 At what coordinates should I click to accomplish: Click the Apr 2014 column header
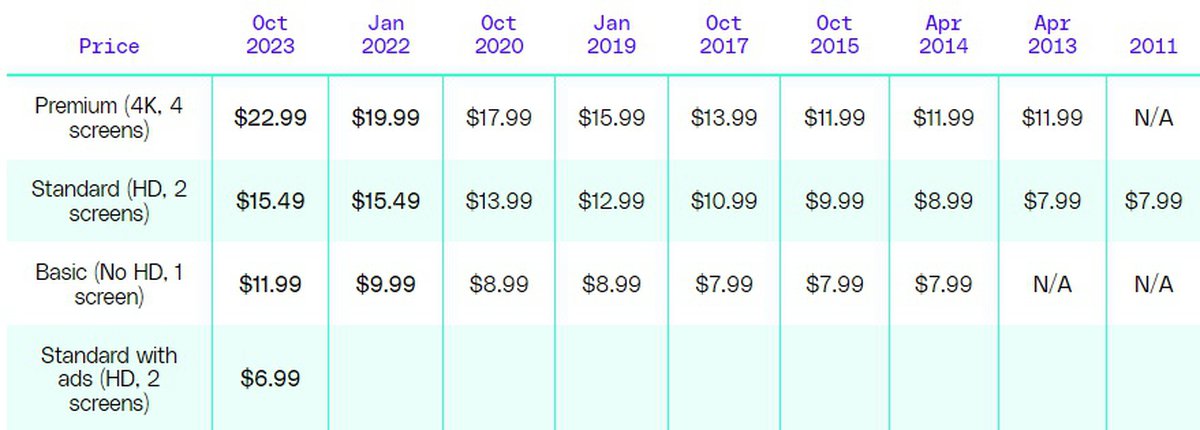point(943,35)
